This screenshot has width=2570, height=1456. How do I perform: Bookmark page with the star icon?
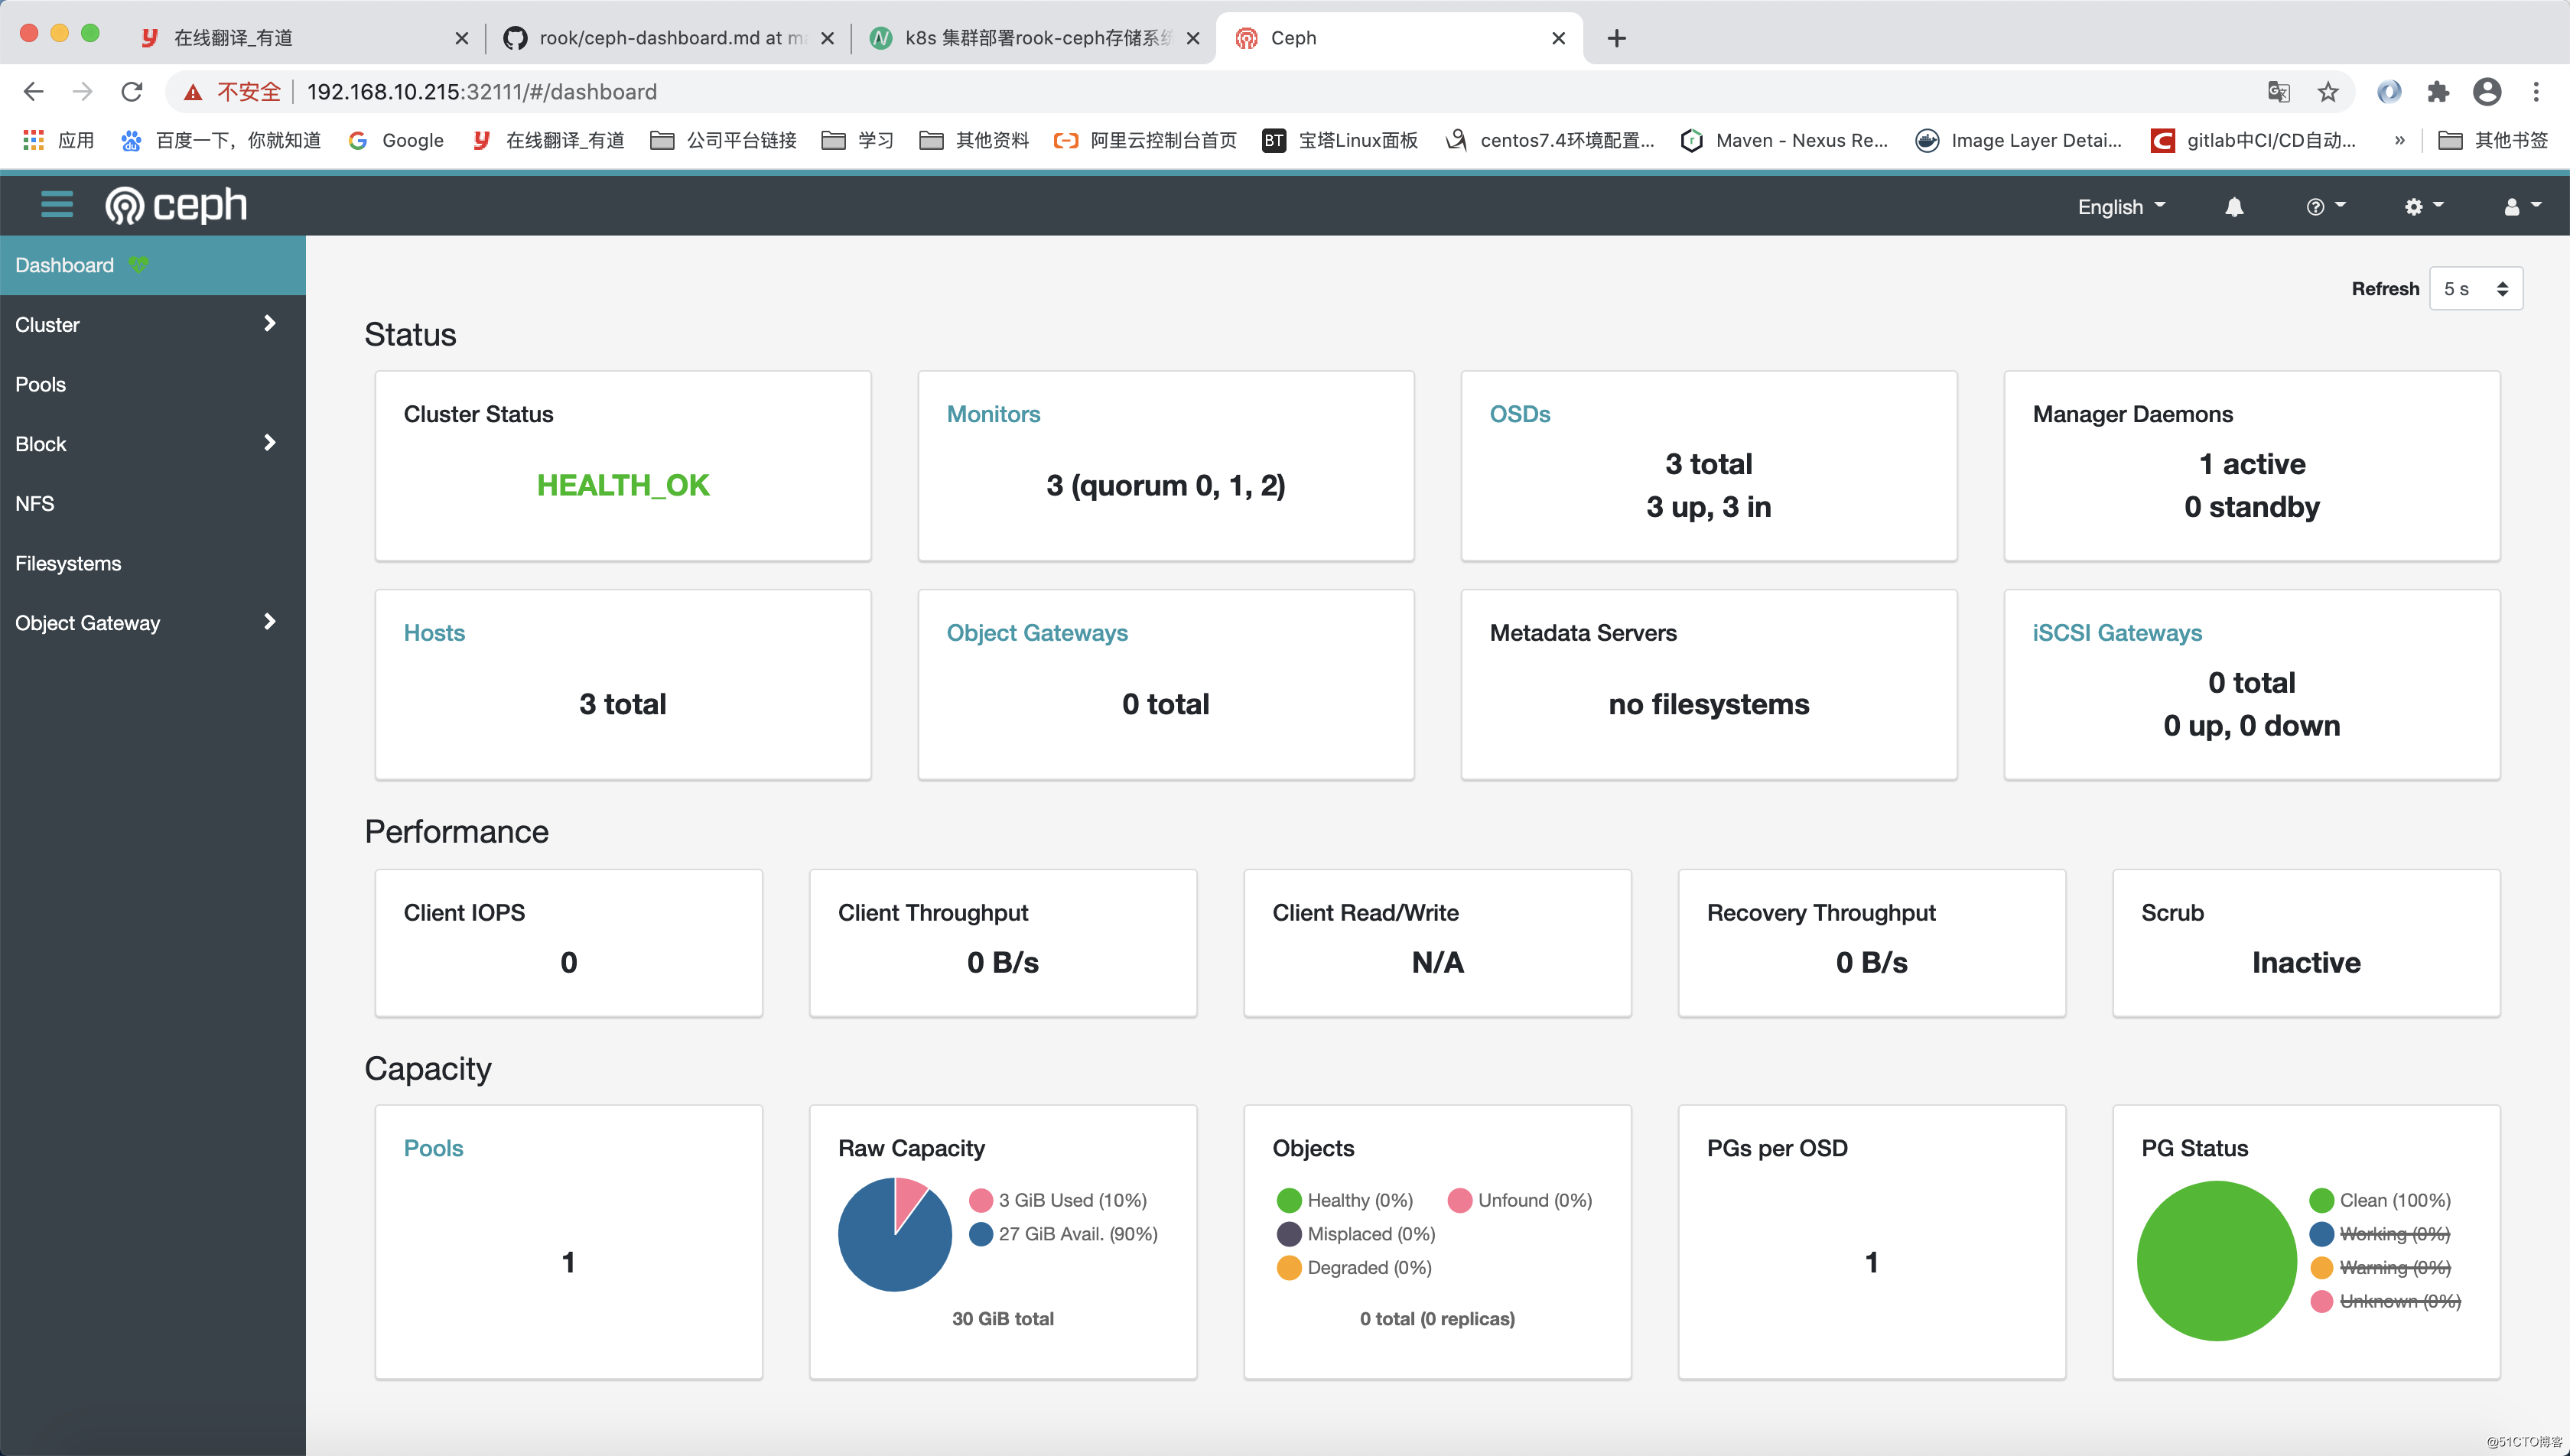coord(2328,92)
